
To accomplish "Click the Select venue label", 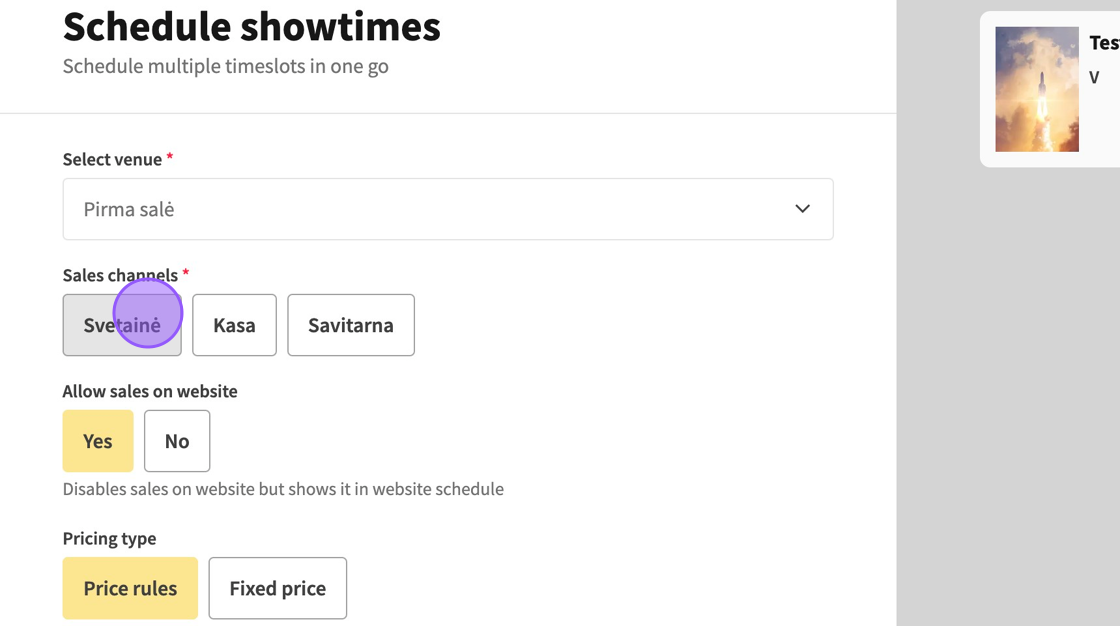I will pos(112,159).
